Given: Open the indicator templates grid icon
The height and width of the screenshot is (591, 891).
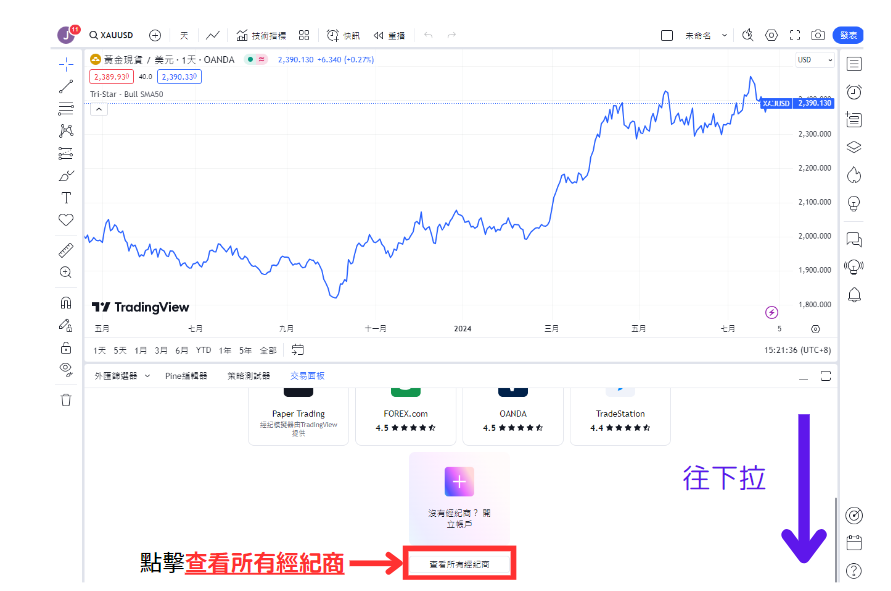Looking at the screenshot, I should 304,35.
